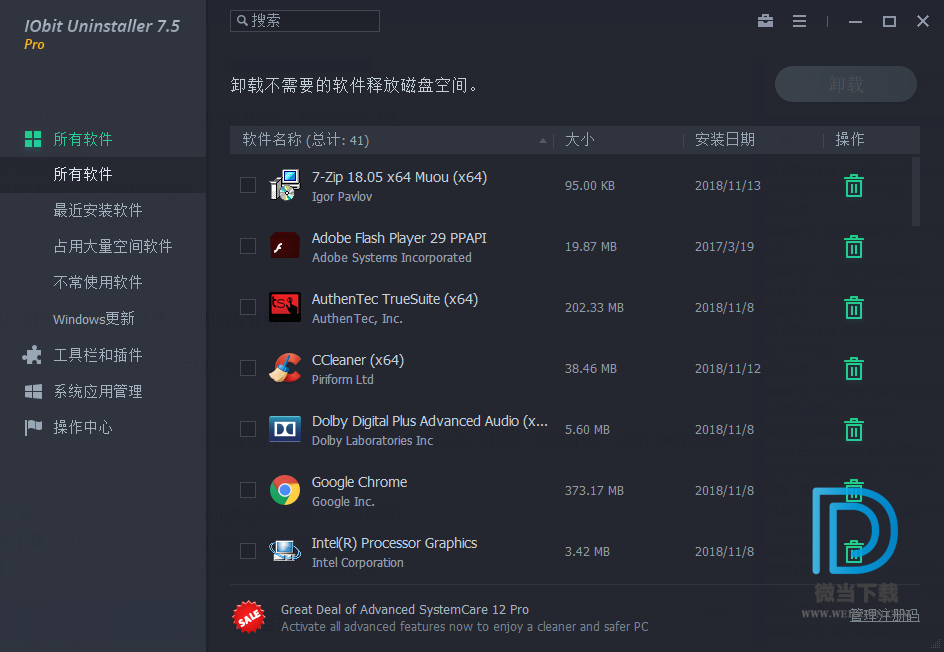
Task: Click the 95.00 KB size value
Action: (590, 185)
